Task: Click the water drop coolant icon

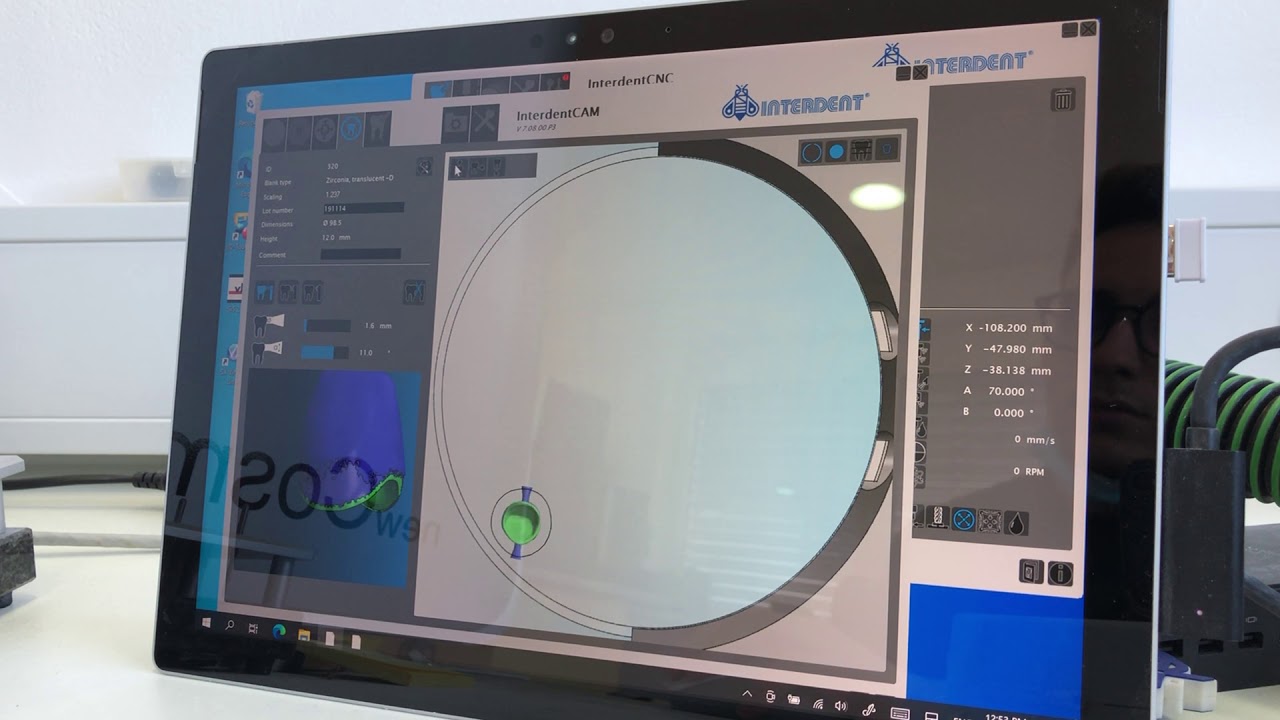Action: point(1016,523)
